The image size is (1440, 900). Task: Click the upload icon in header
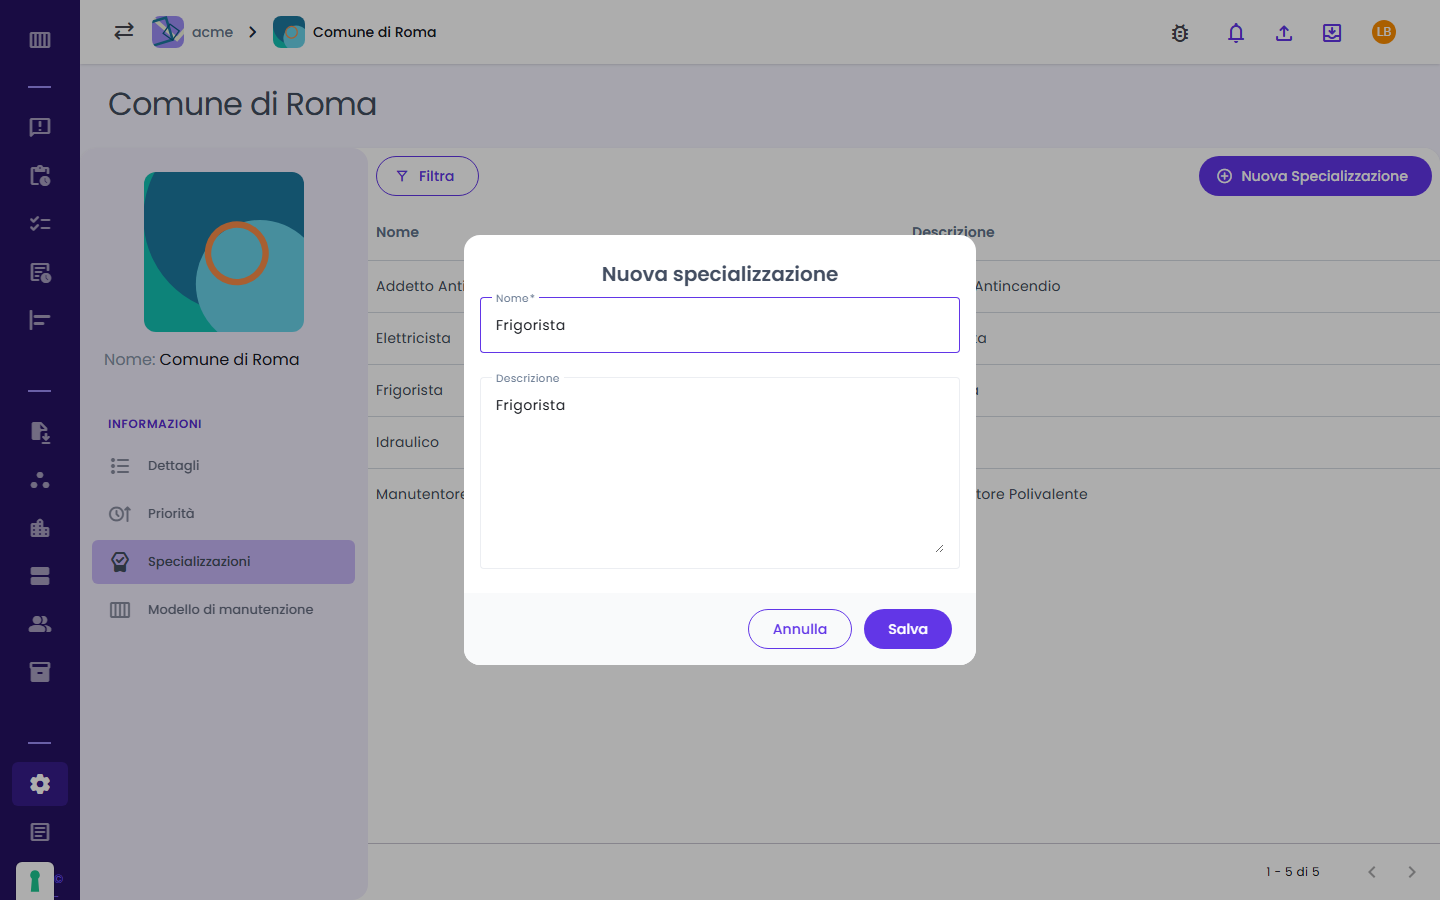click(1284, 33)
